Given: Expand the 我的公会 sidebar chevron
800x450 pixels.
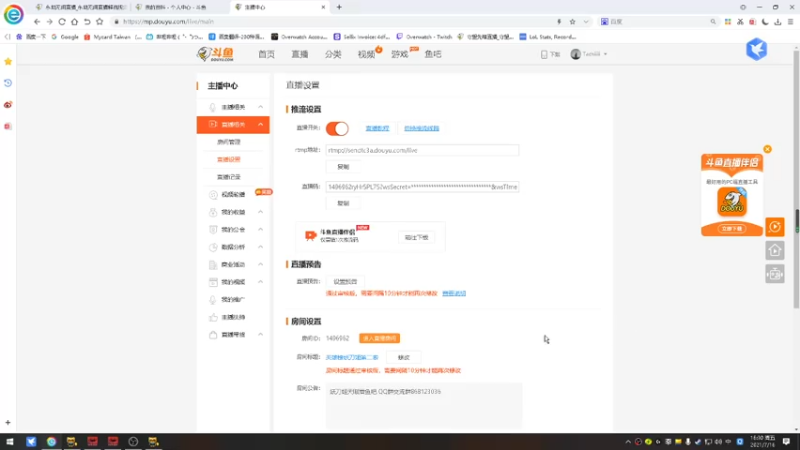Looking at the screenshot, I should [261, 230].
